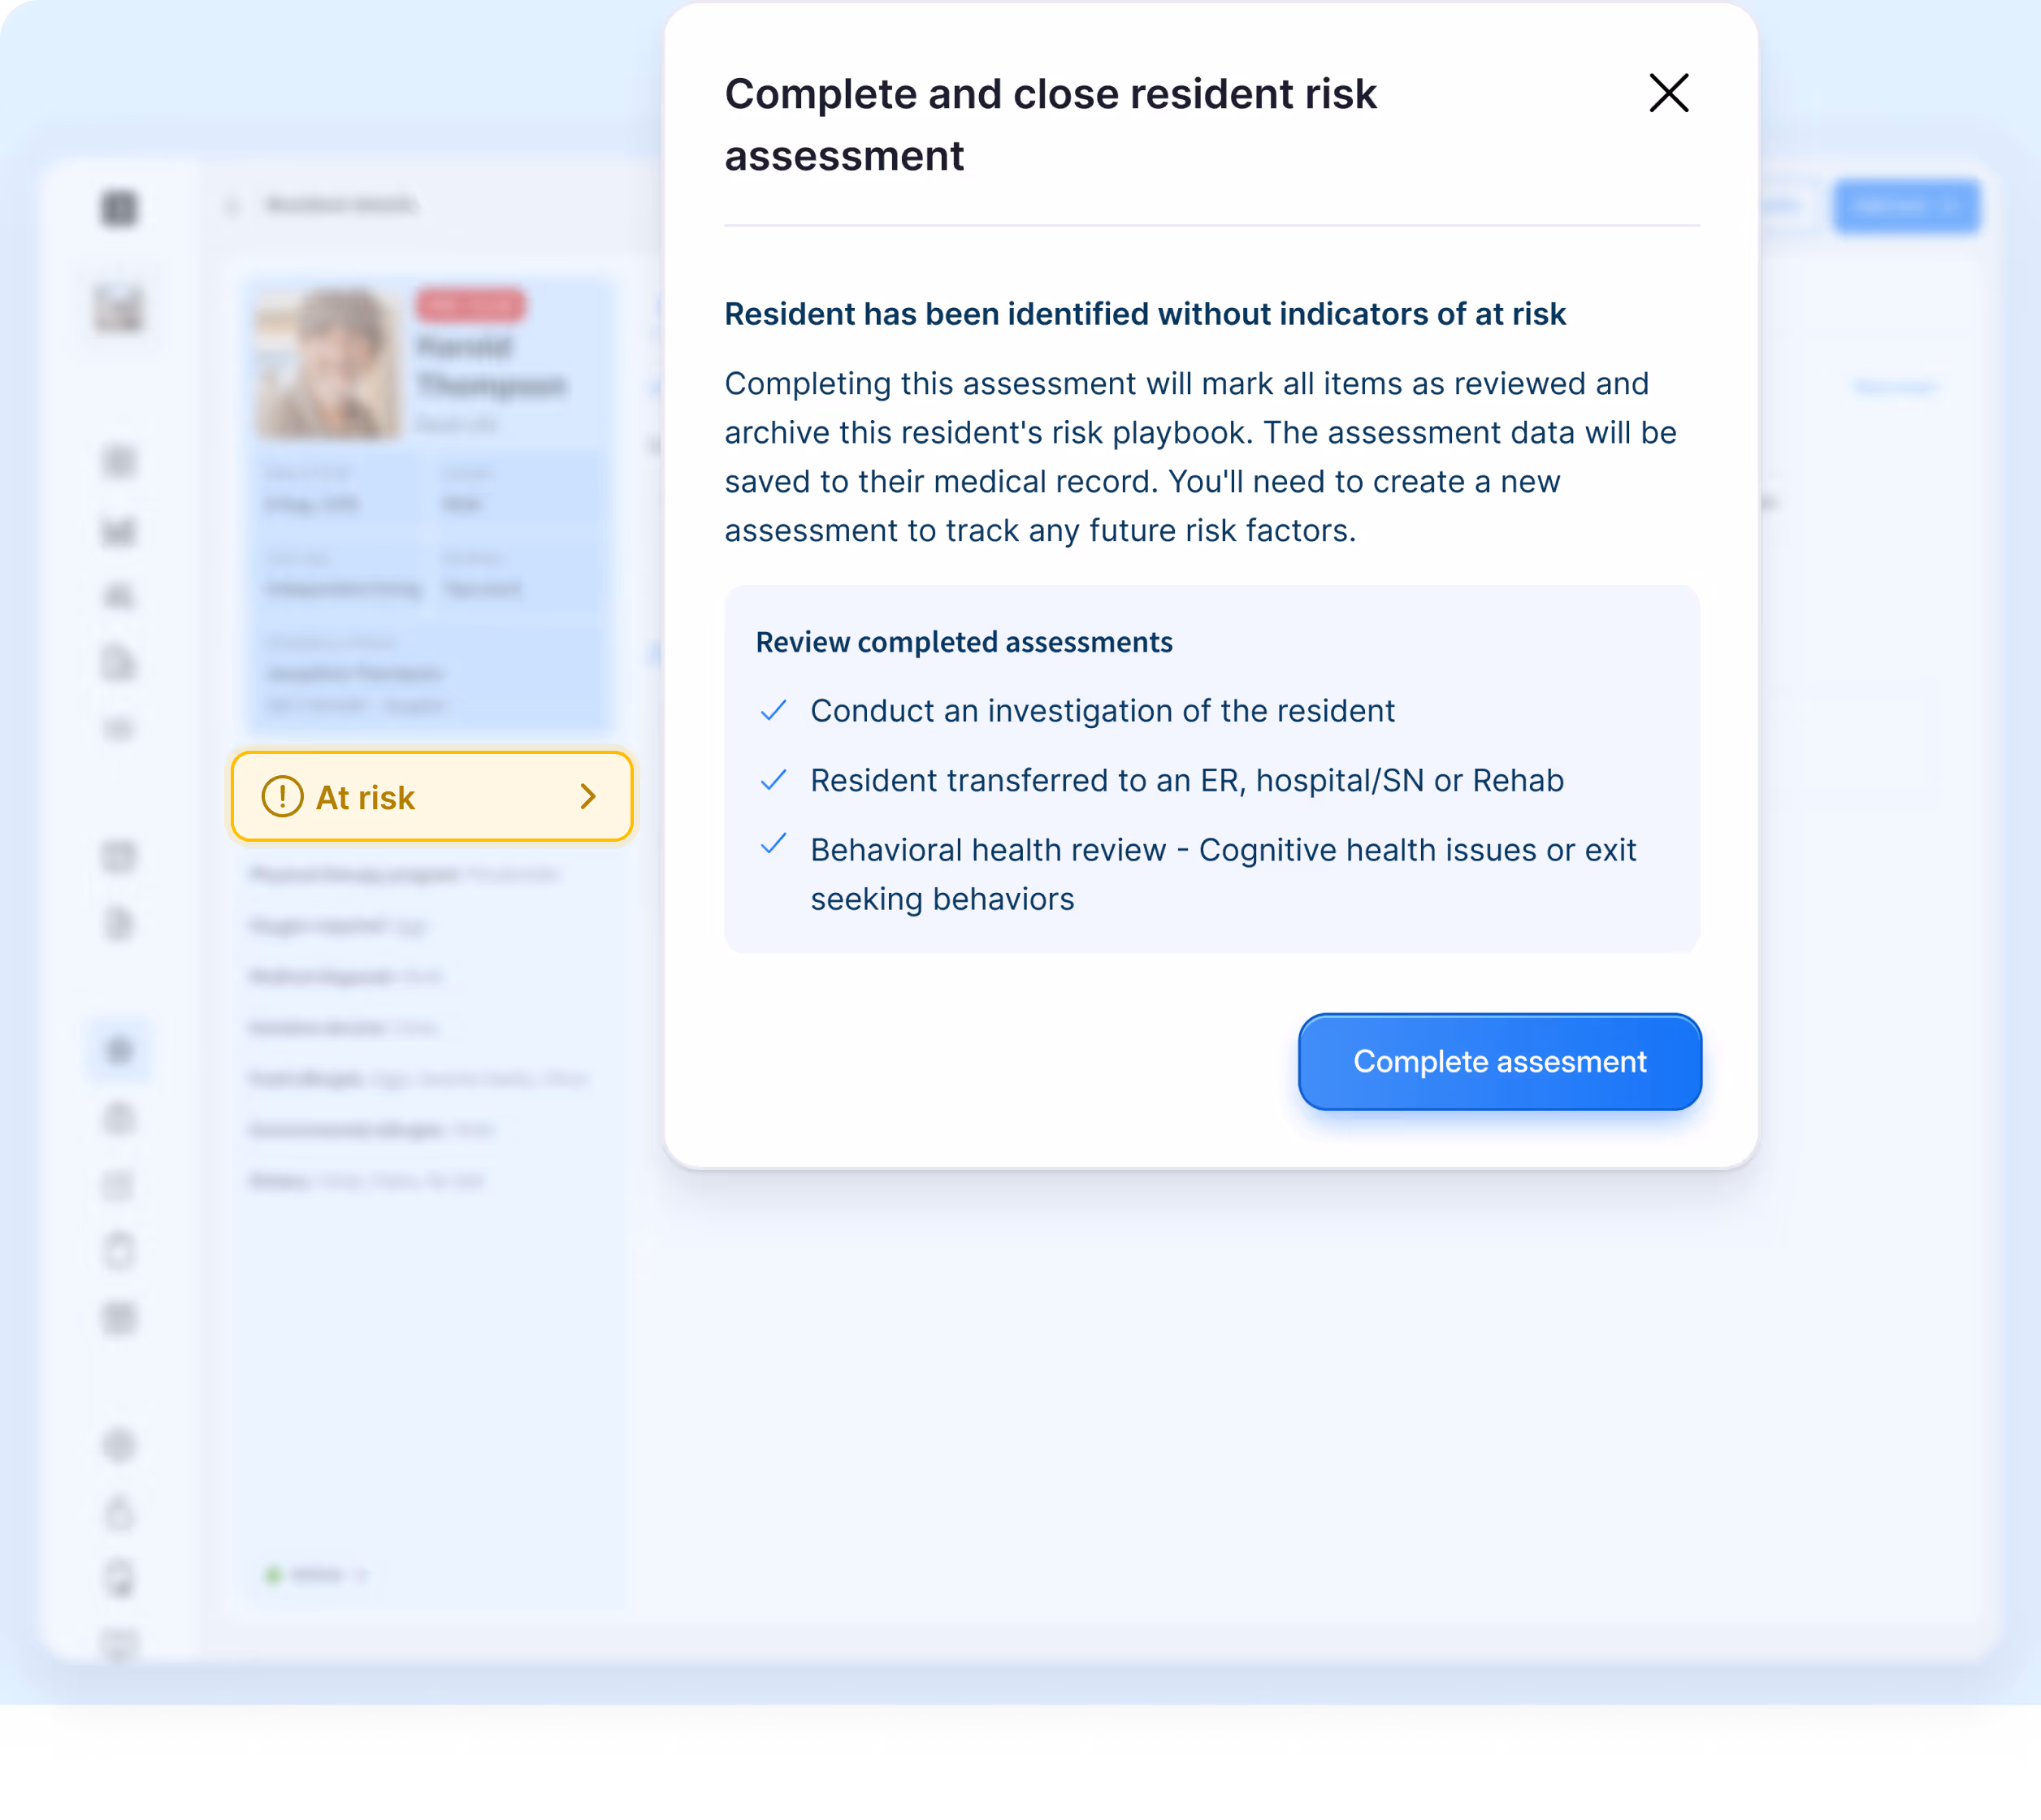Click the exclamation warning icon beside At risk
Viewport: 2041px width, 1820px height.
pyautogui.click(x=282, y=796)
